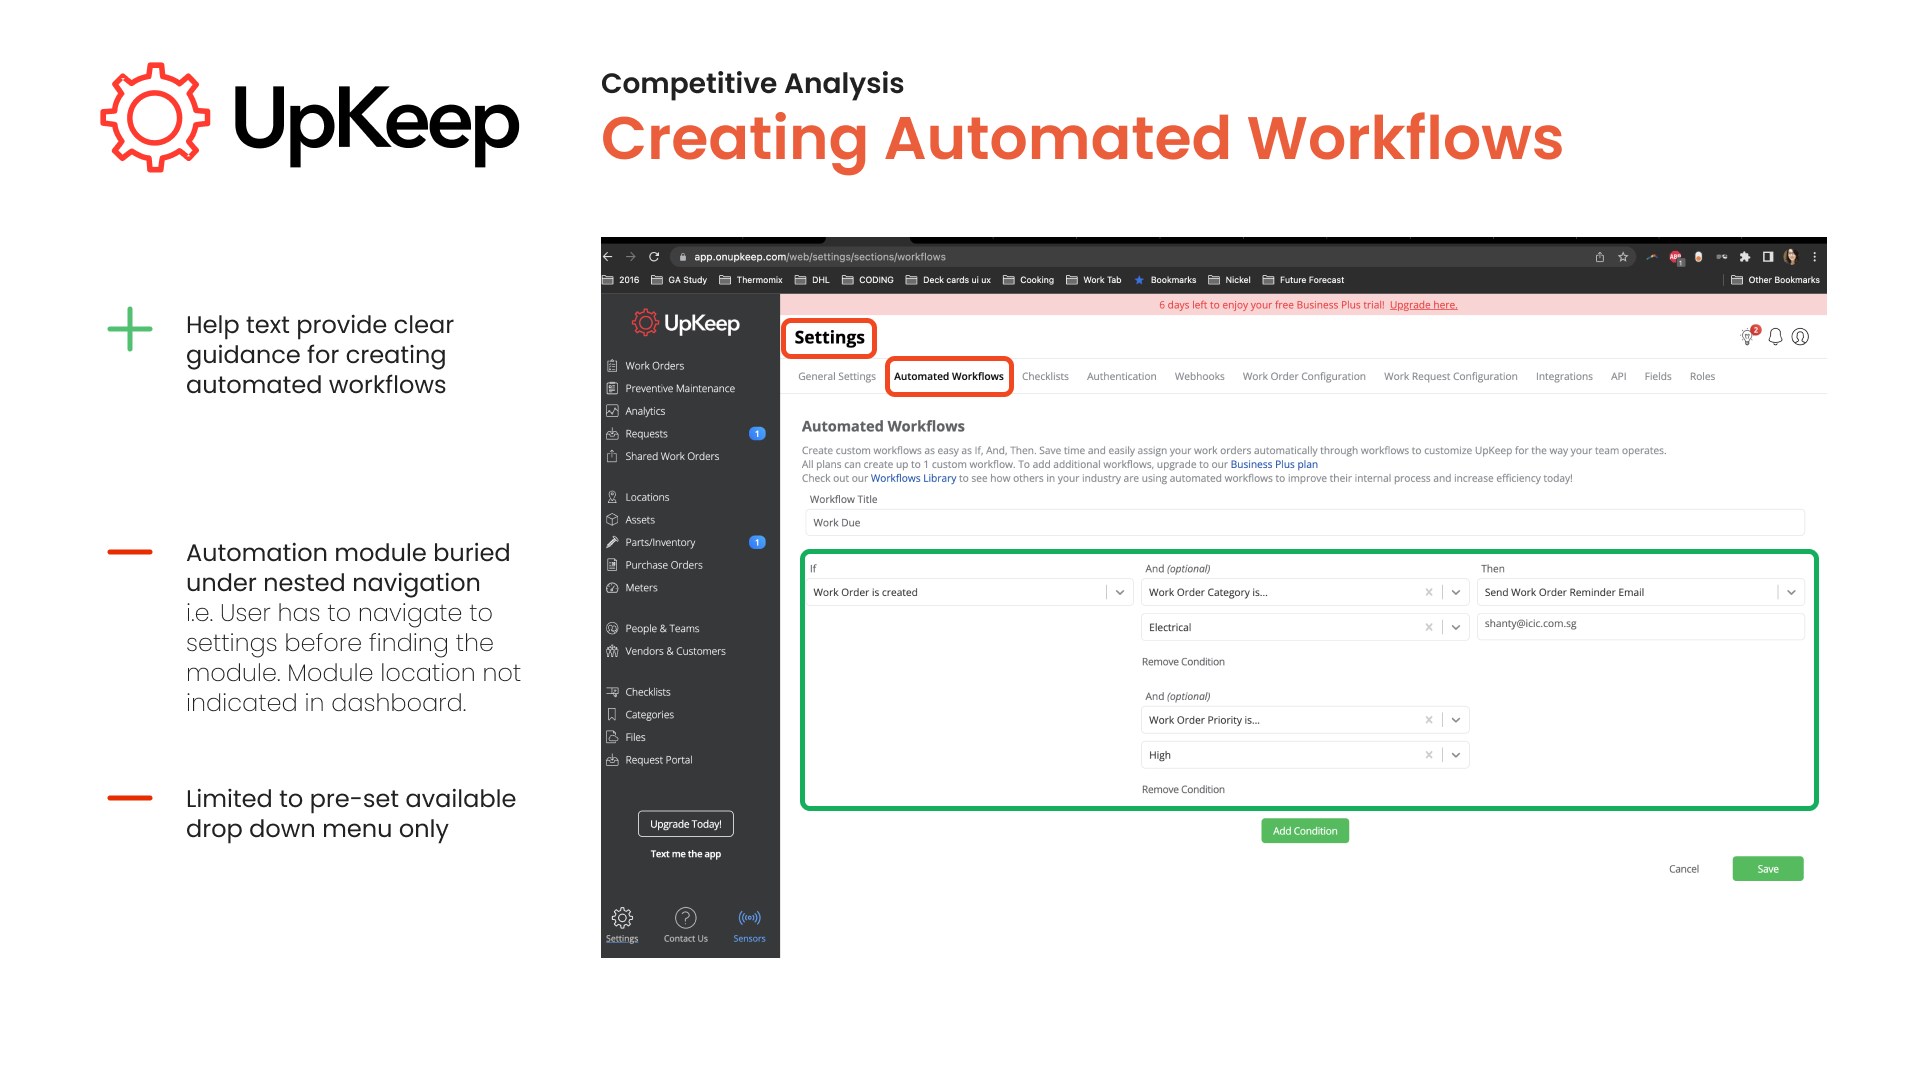Screen dimensions: 1920x1080
Task: Open the browser extensions puzzle icon
Action: [1745, 257]
